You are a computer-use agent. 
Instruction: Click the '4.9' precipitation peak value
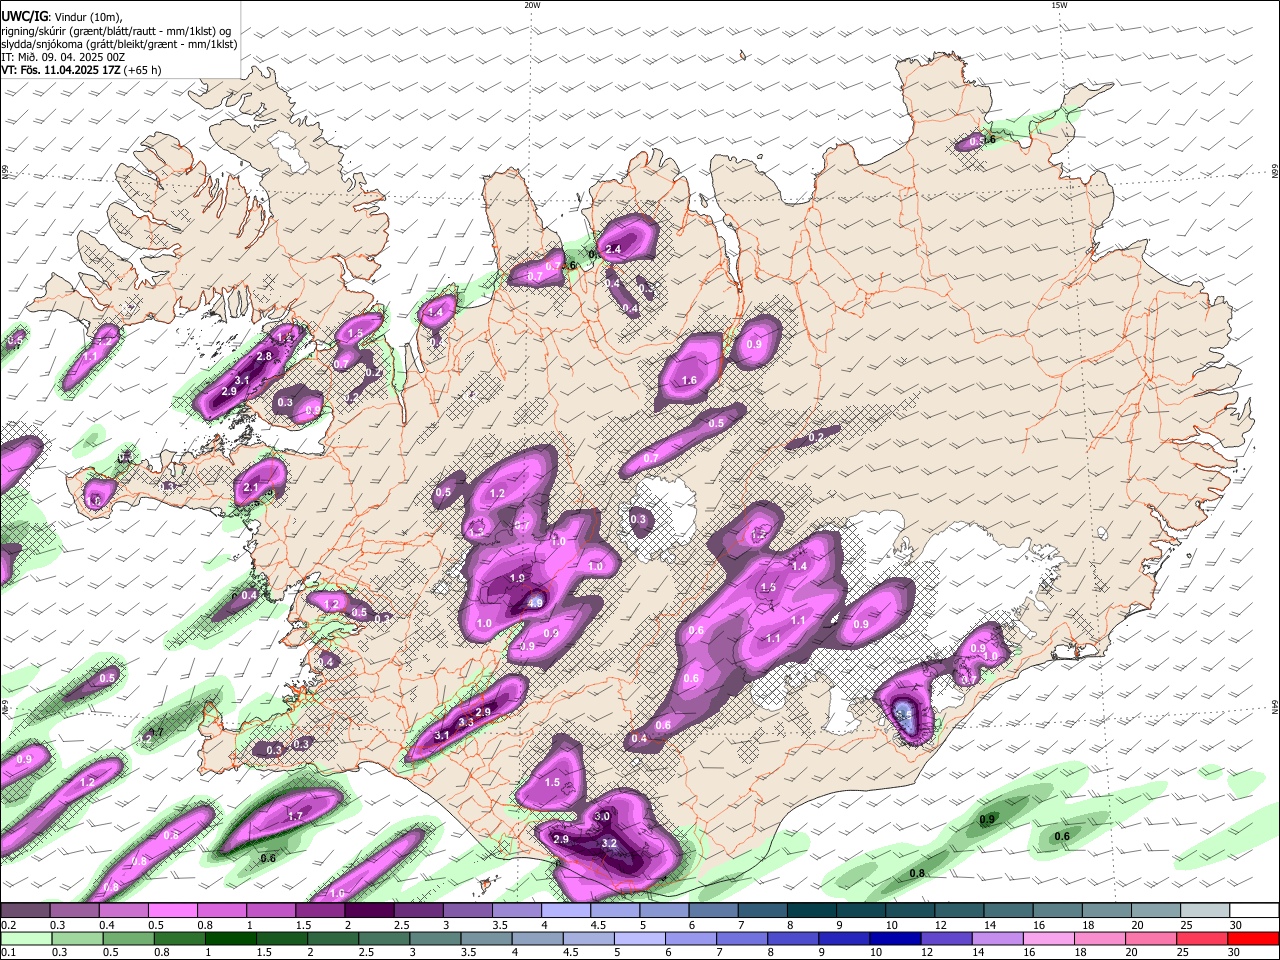tap(535, 603)
